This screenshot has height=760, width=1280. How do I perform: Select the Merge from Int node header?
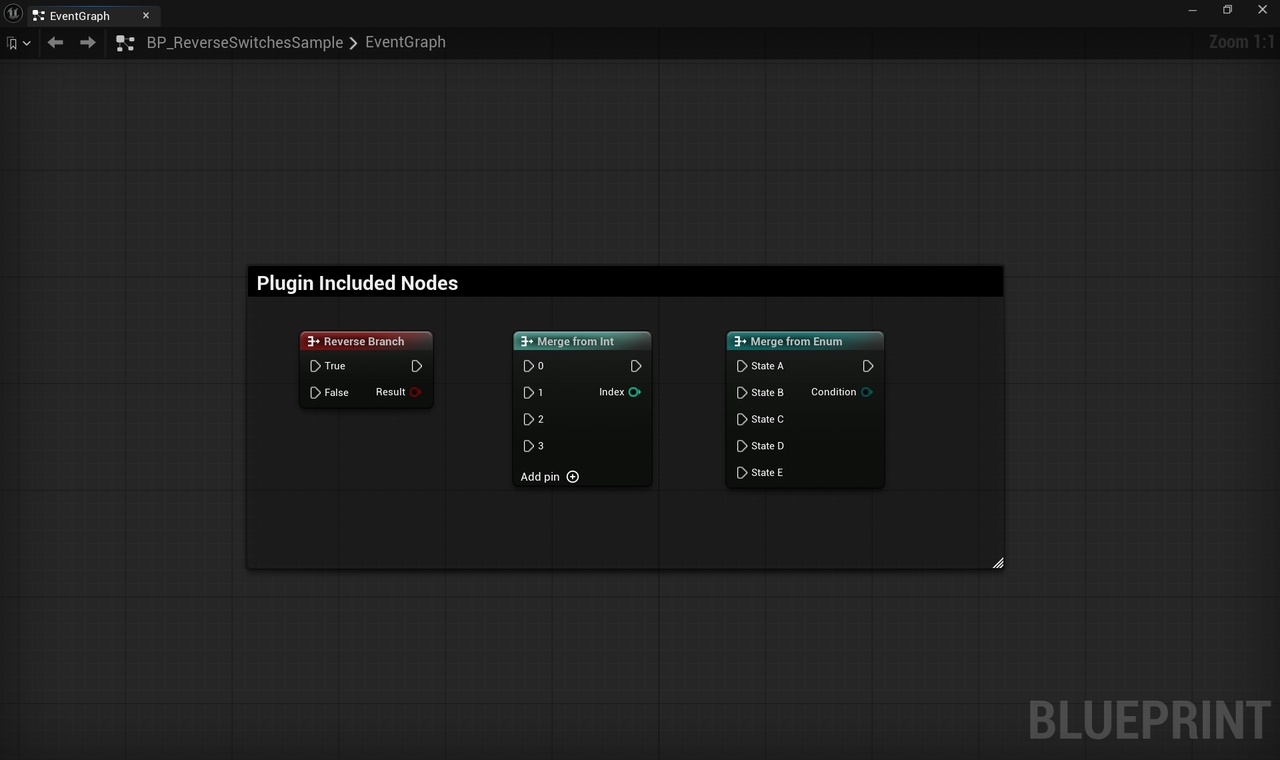[x=582, y=341]
